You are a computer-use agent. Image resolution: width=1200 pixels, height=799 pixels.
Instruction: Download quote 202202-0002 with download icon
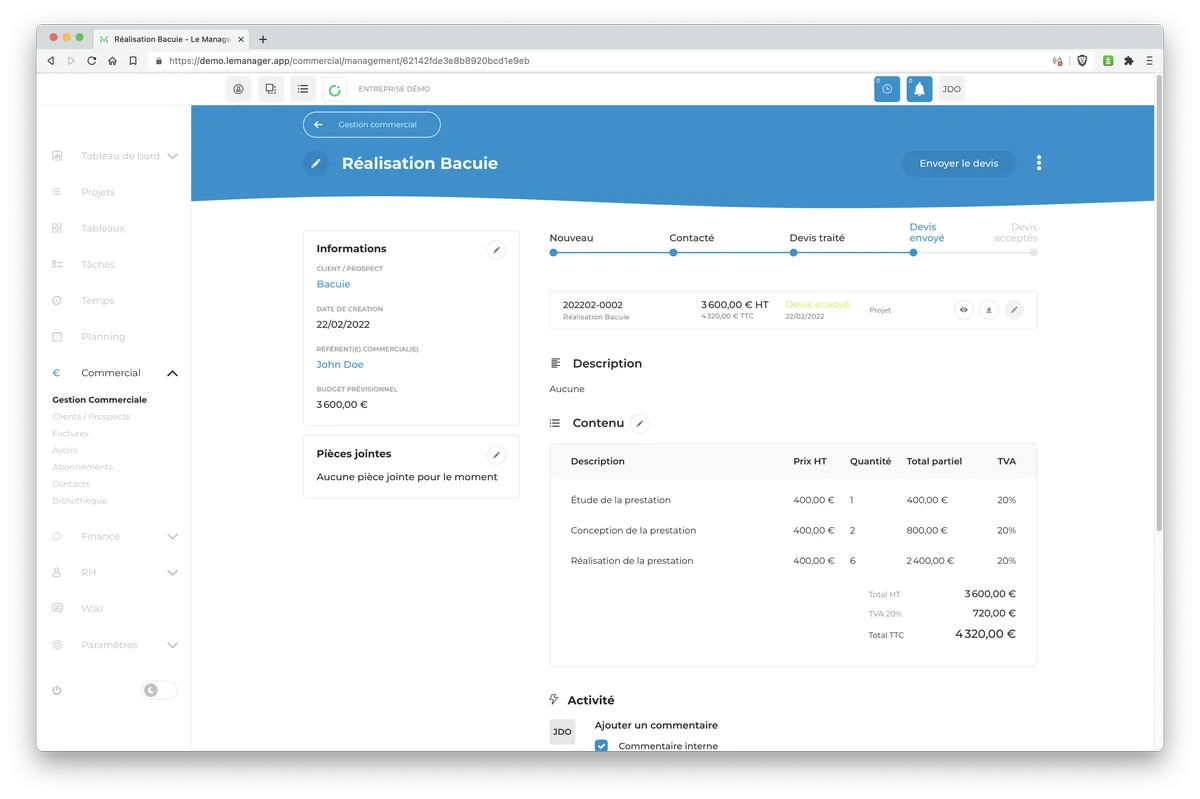pyautogui.click(x=989, y=310)
